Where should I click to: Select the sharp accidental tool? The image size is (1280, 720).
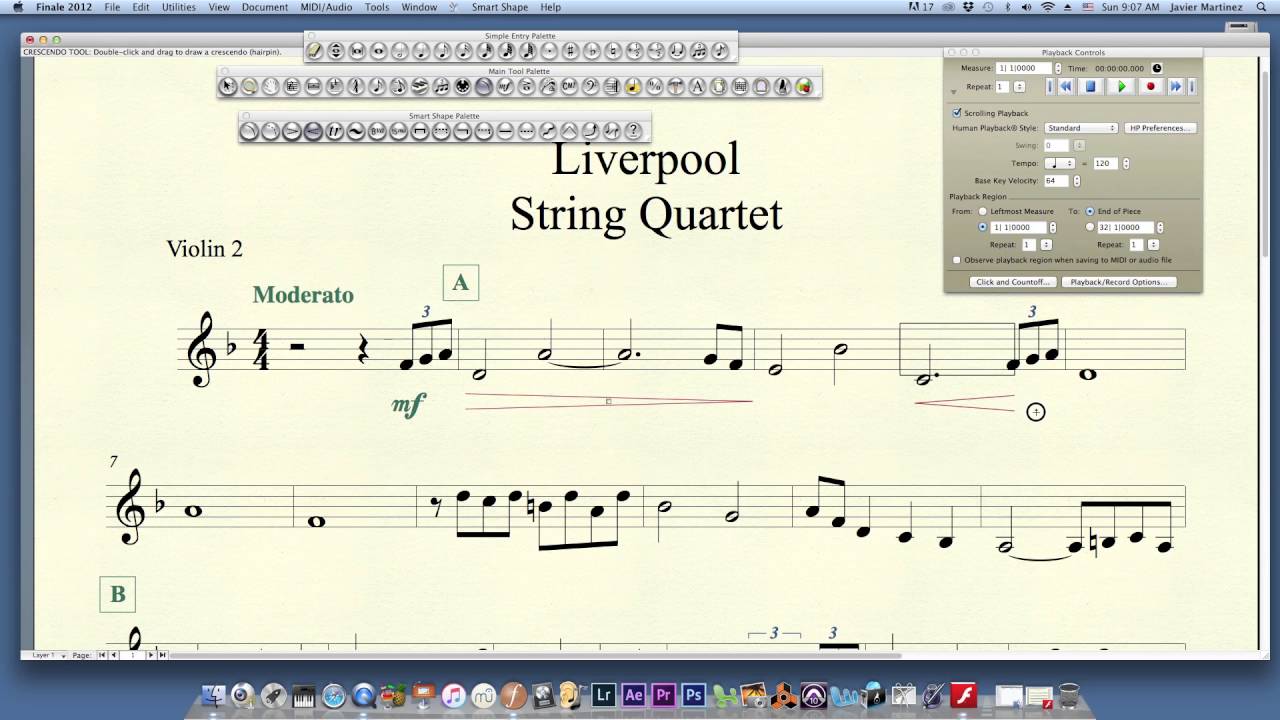tap(570, 51)
